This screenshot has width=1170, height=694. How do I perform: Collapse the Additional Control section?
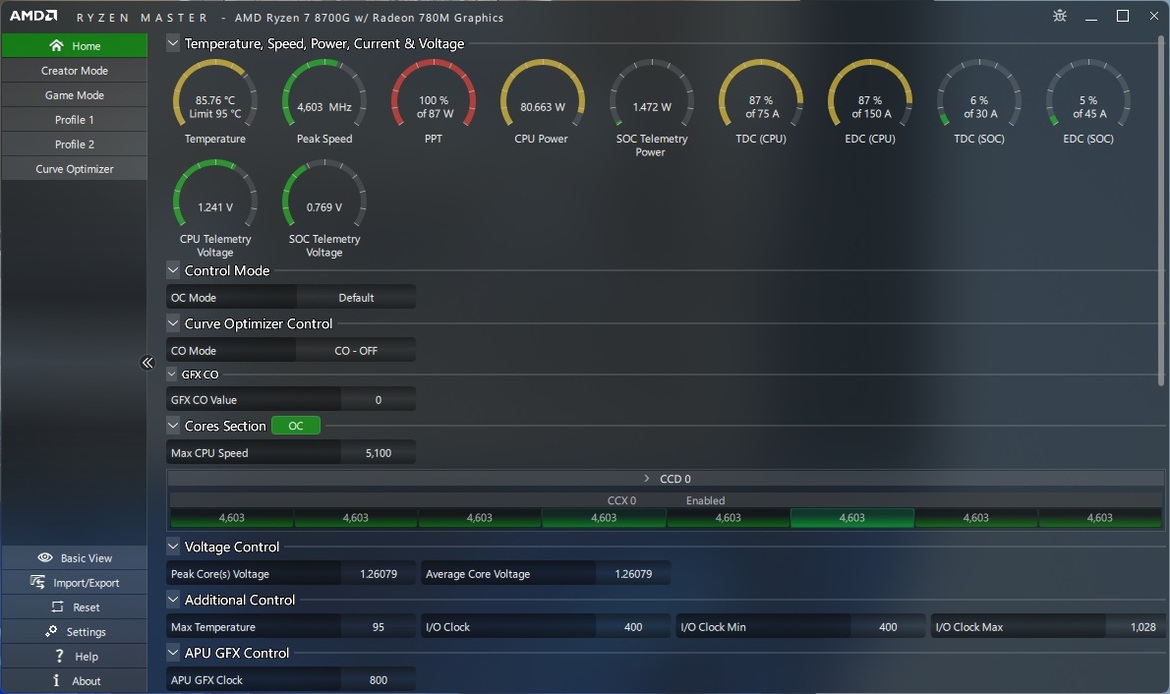pyautogui.click(x=172, y=599)
